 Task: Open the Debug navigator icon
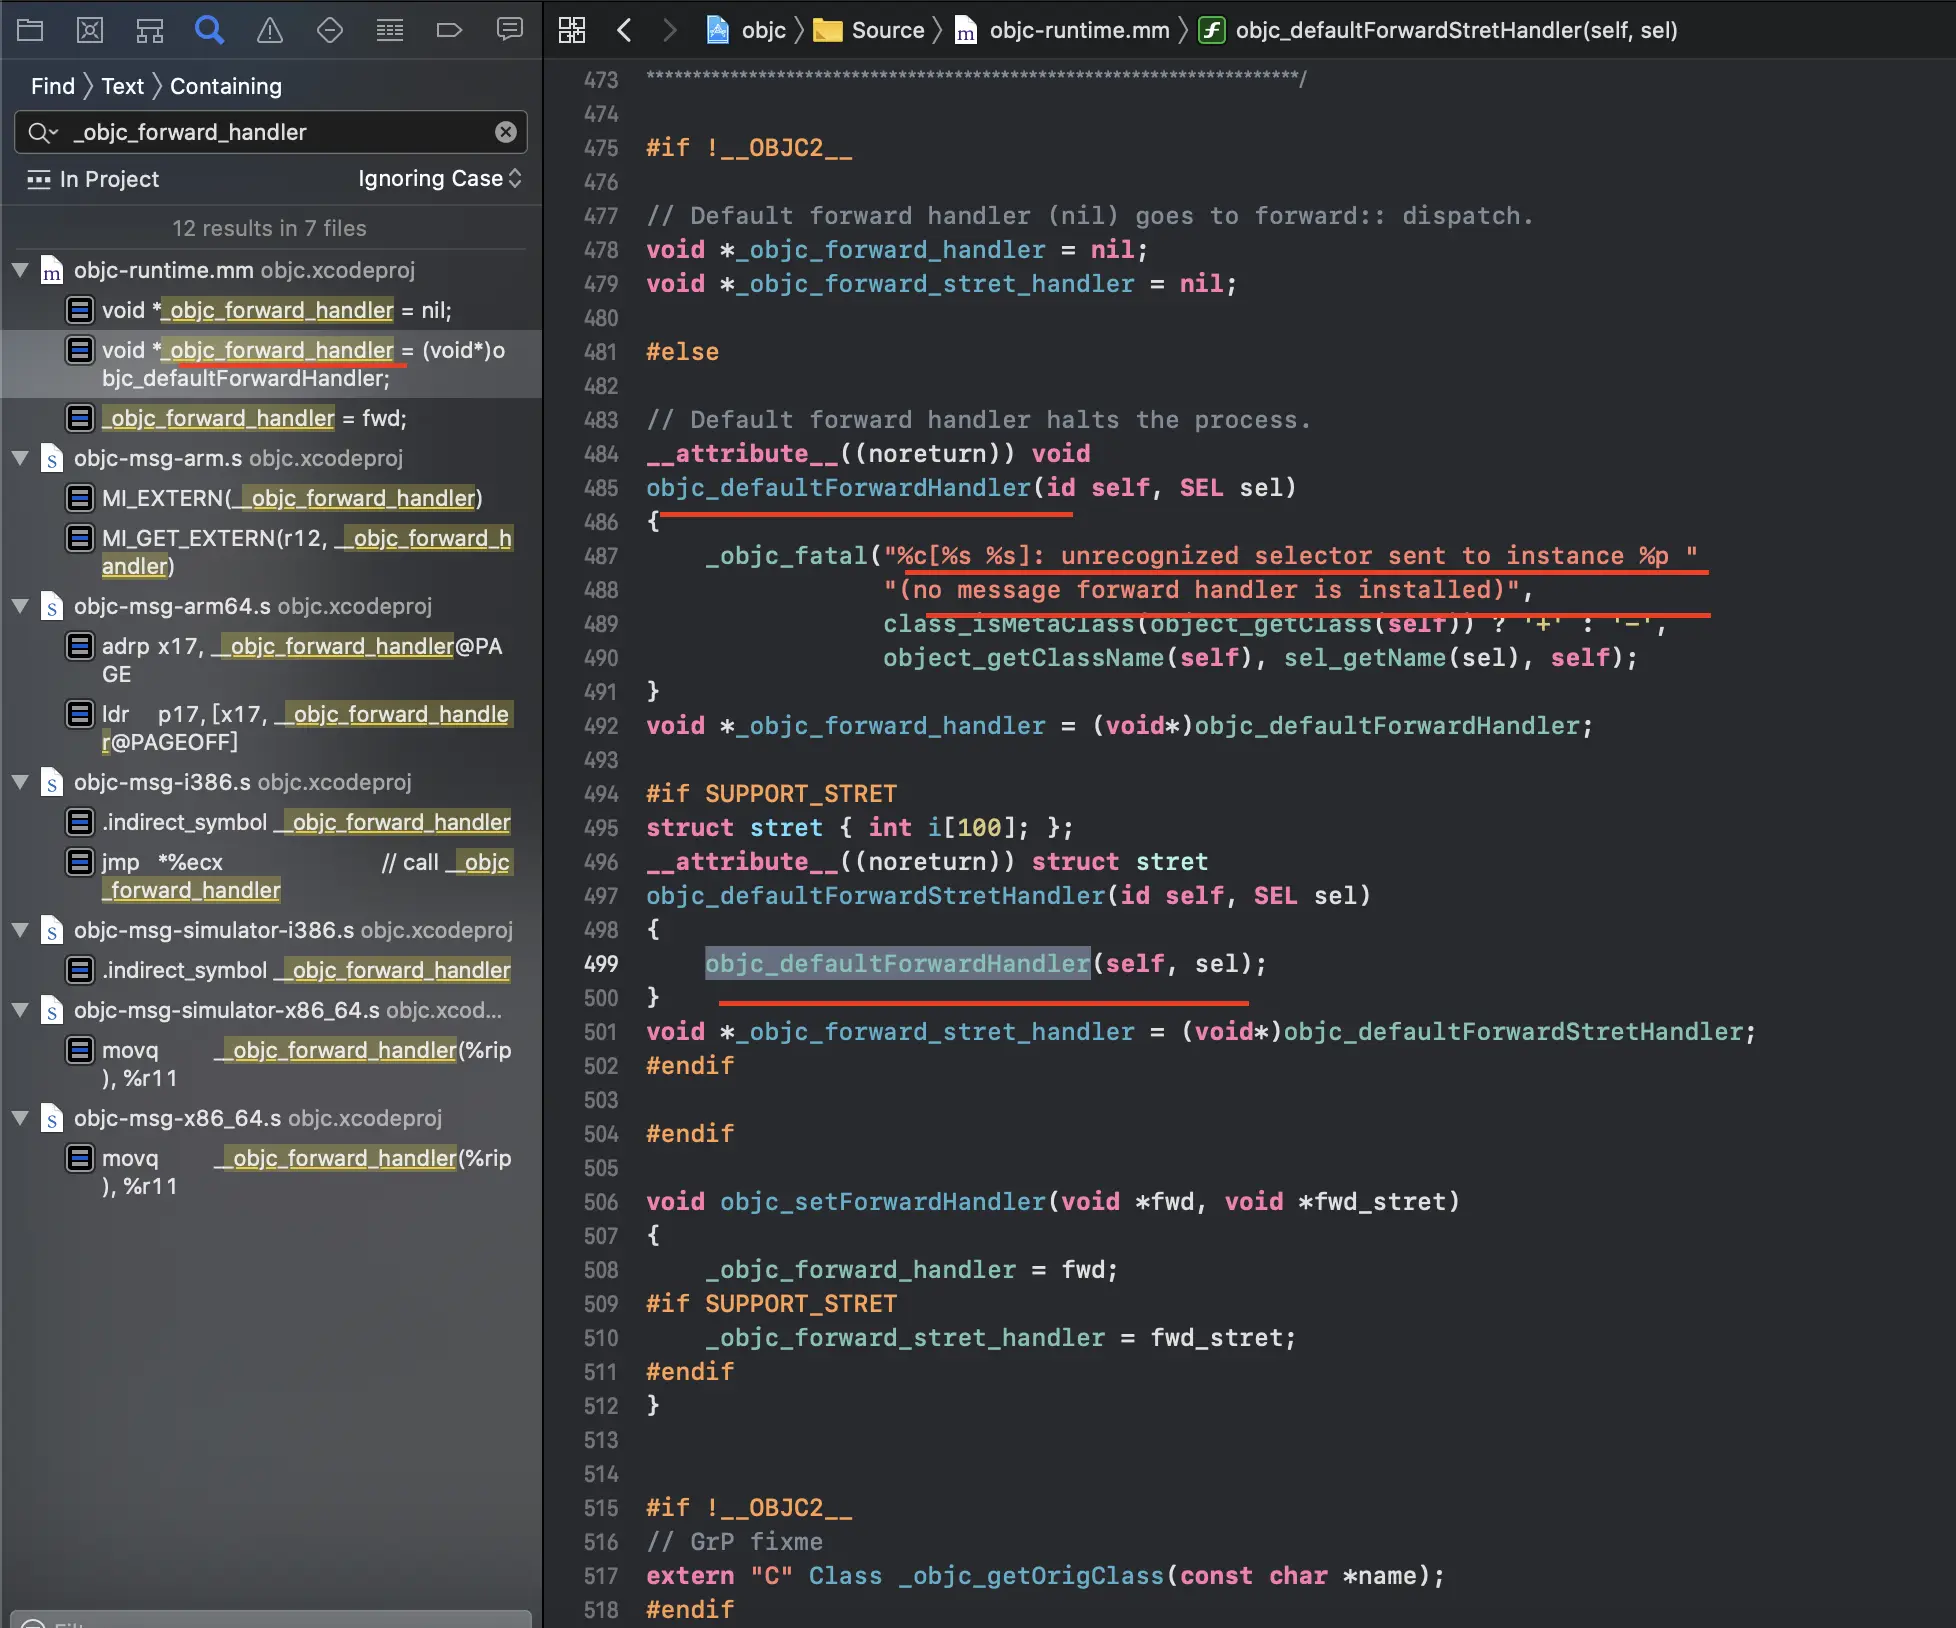(390, 30)
